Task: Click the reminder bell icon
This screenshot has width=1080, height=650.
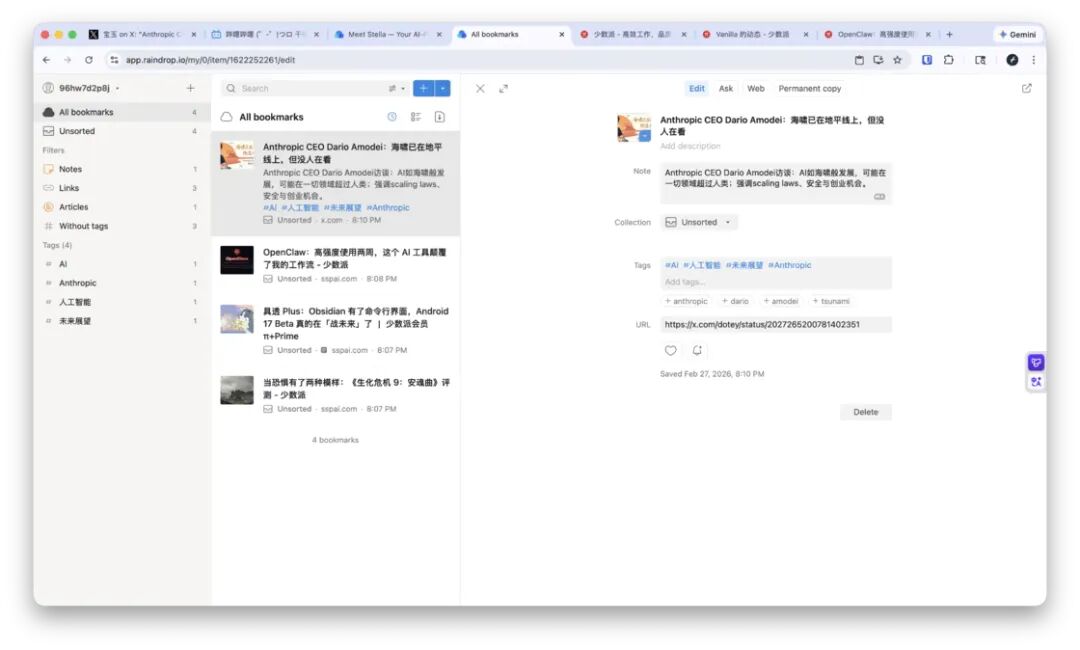Action: pyautogui.click(x=697, y=350)
